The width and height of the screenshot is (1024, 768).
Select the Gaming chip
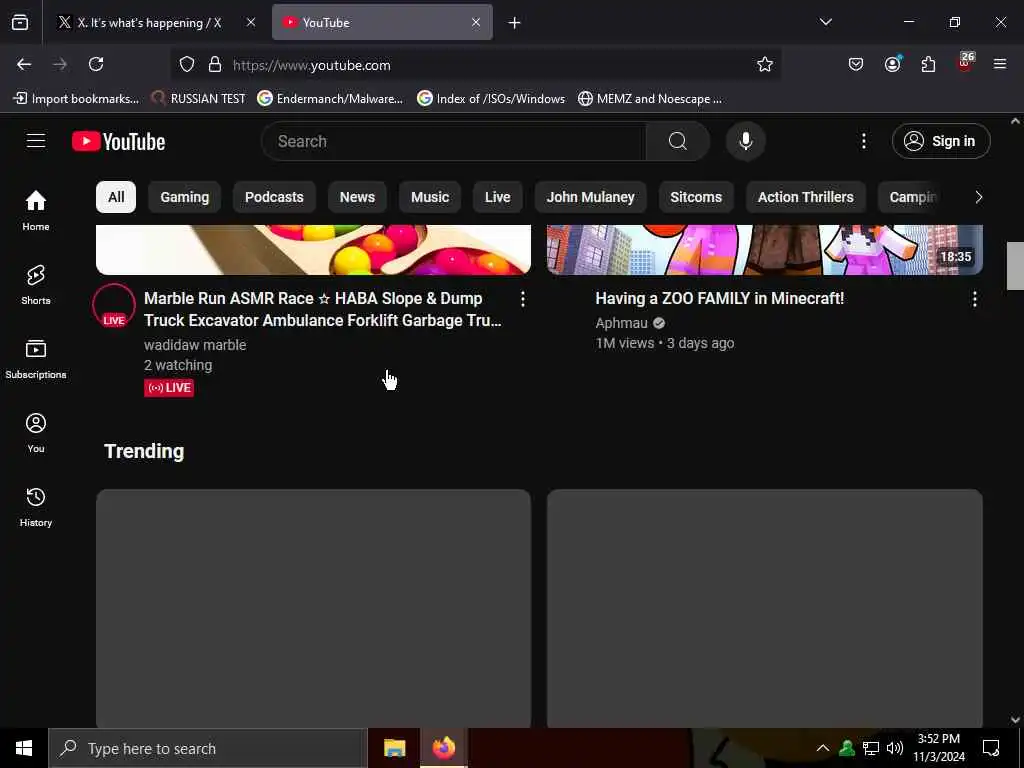point(185,197)
